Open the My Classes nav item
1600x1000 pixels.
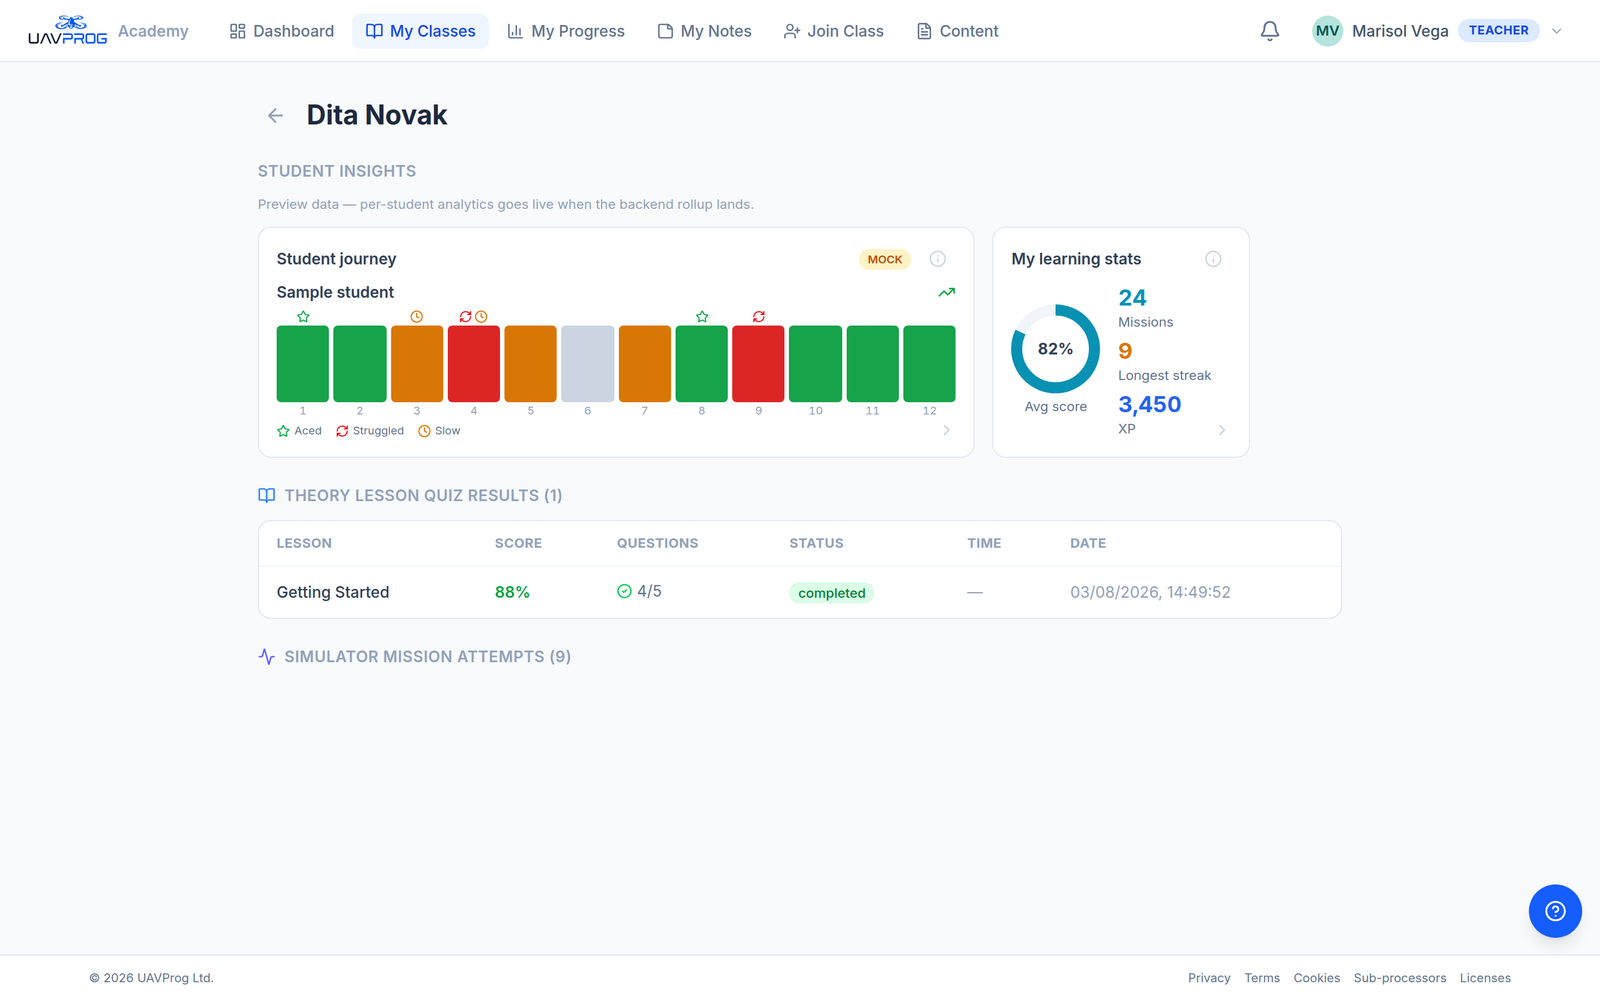point(421,31)
